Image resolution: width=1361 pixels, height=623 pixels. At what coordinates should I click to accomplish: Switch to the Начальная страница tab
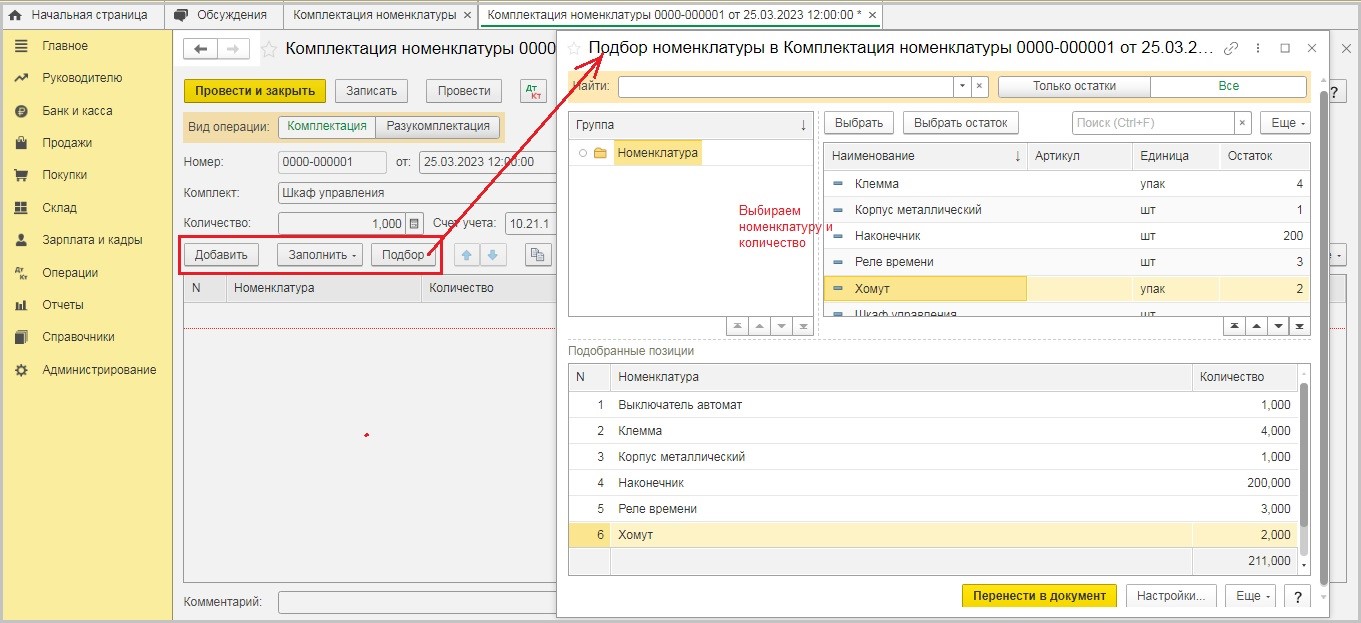80,15
